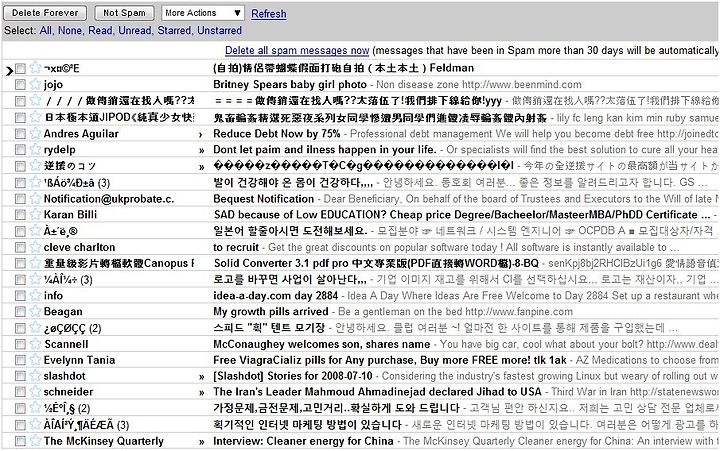This screenshot has height=451, width=720.
Task: Select Unread messages link
Action: tap(135, 30)
